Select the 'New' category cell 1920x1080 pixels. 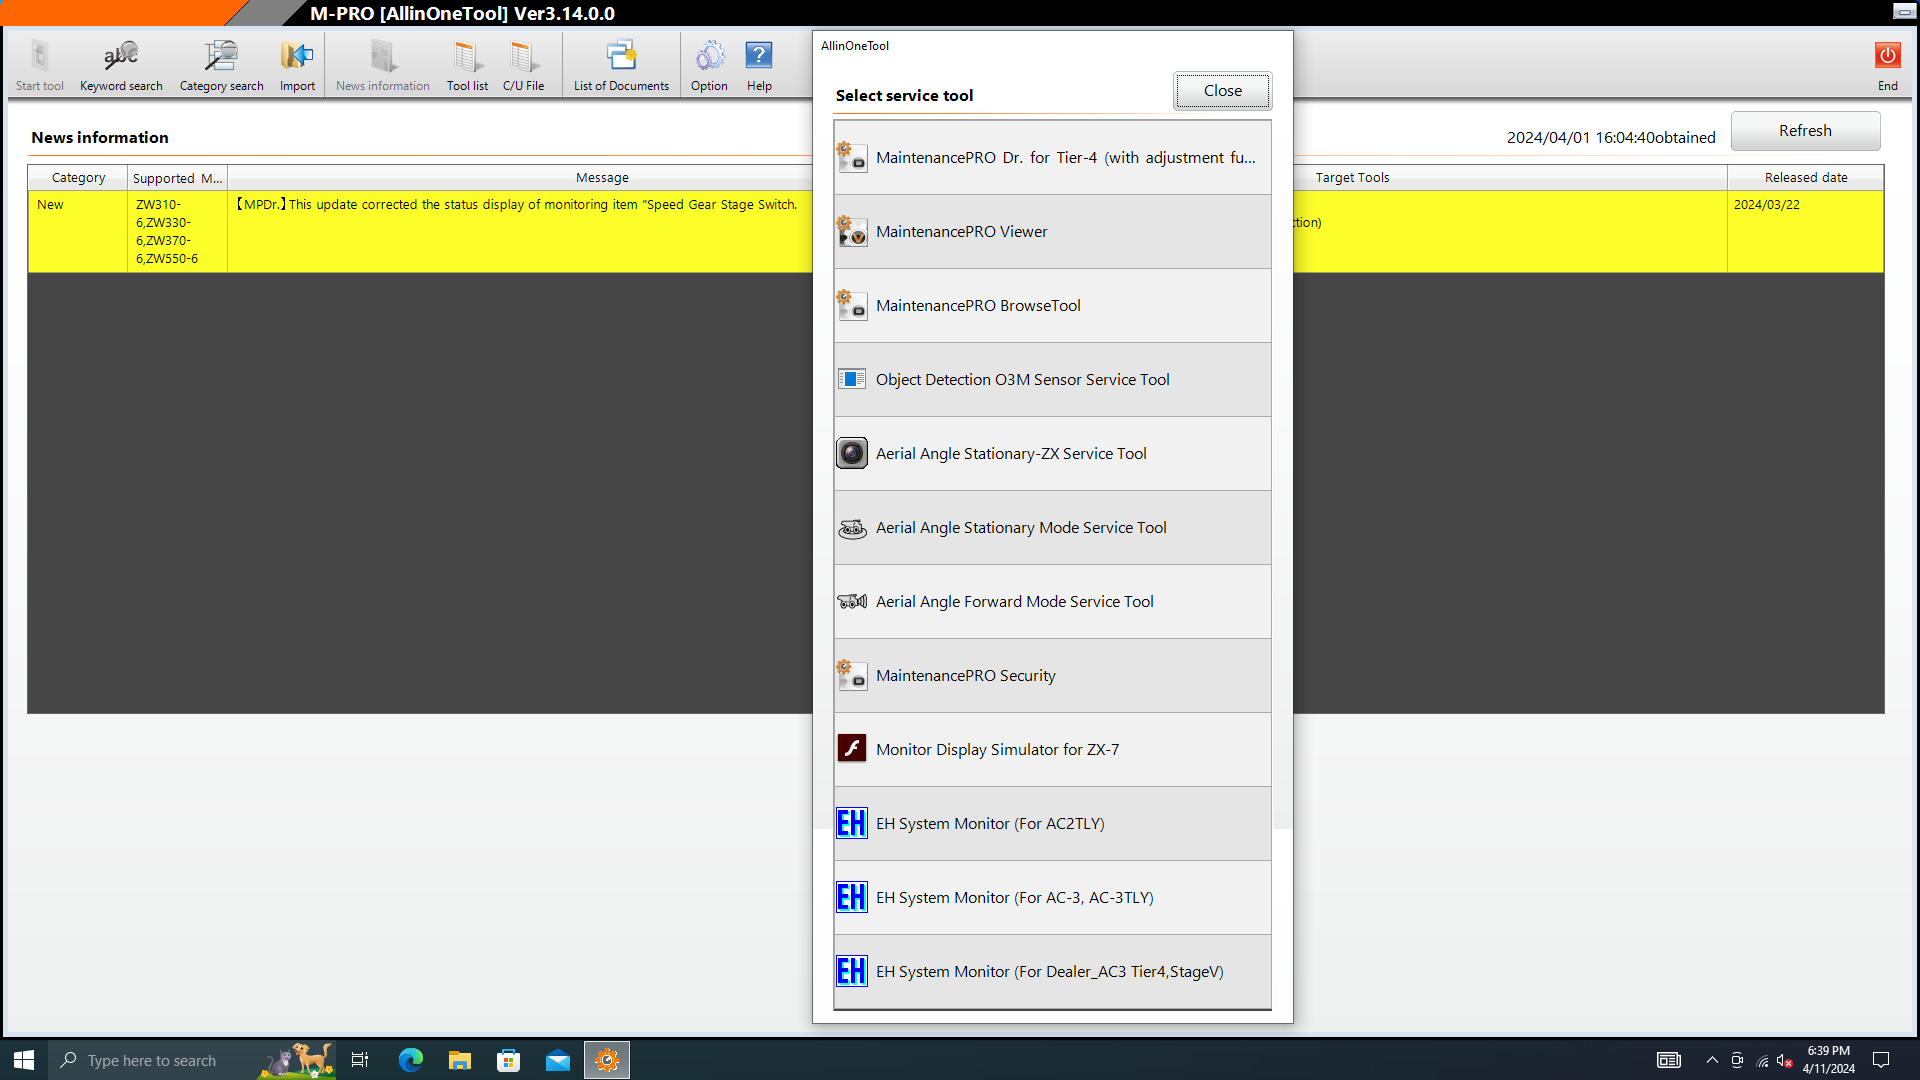click(78, 231)
